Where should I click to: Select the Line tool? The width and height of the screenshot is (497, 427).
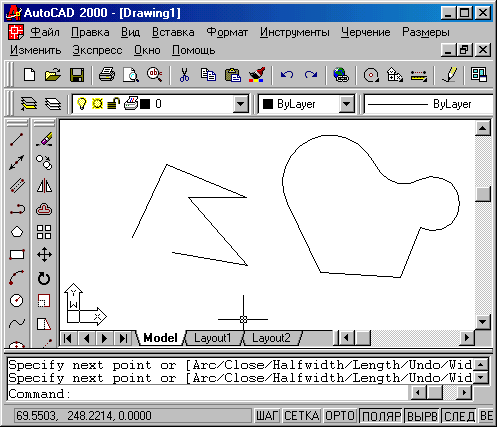point(17,139)
